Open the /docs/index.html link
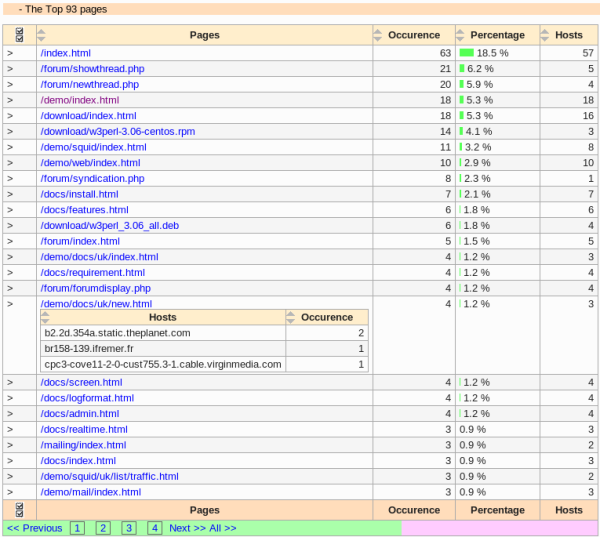Viewport: 600px width, 537px height. click(x=78, y=461)
